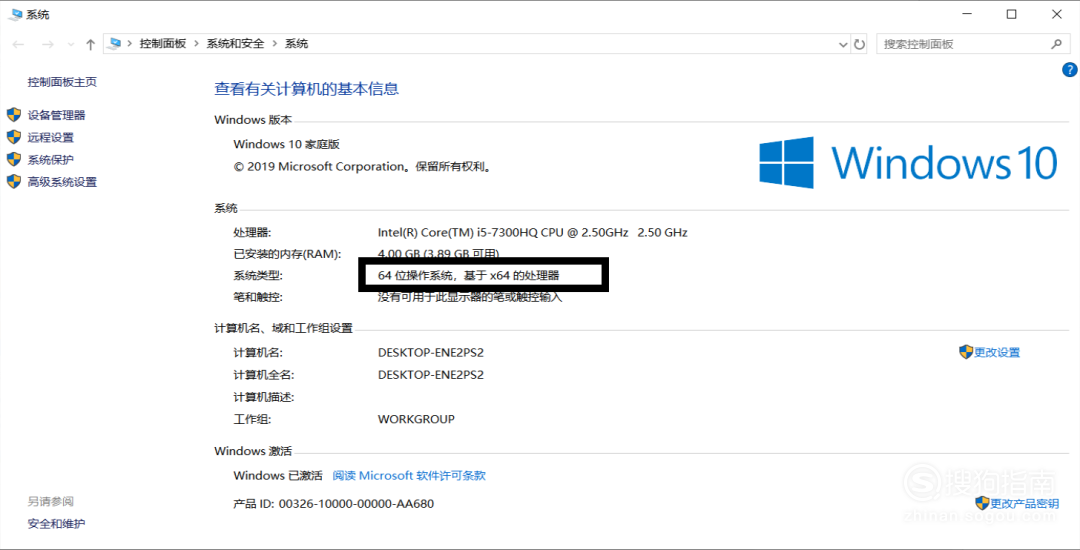The image size is (1080, 550).
Task: Click the 更改设置 link
Action: (997, 352)
